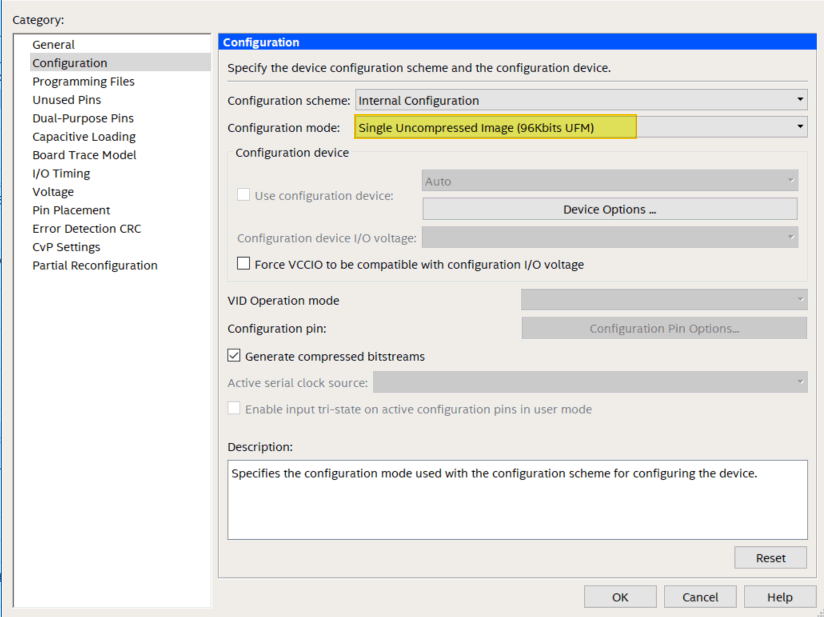Screen dimensions: 824x617
Task: Select the CvP Settings category
Action: 66,247
